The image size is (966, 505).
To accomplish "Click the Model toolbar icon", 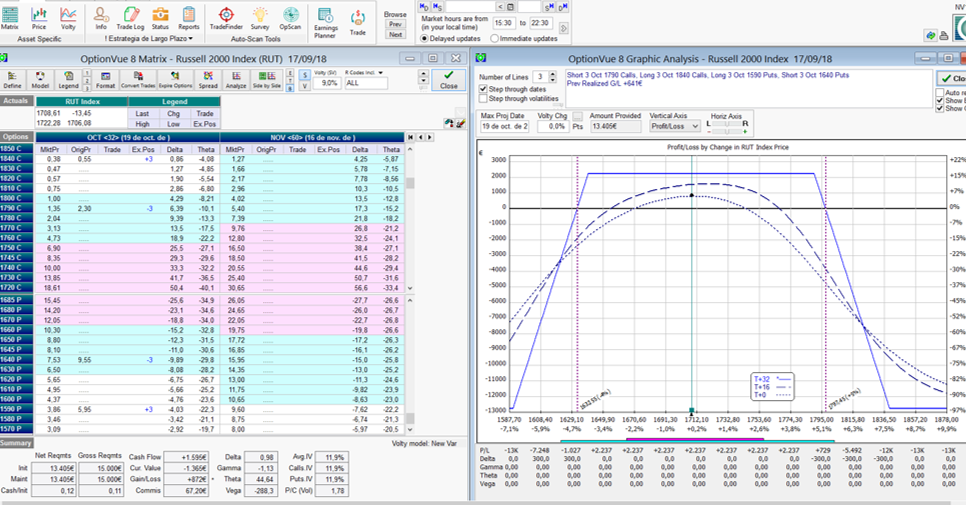I will pyautogui.click(x=40, y=79).
